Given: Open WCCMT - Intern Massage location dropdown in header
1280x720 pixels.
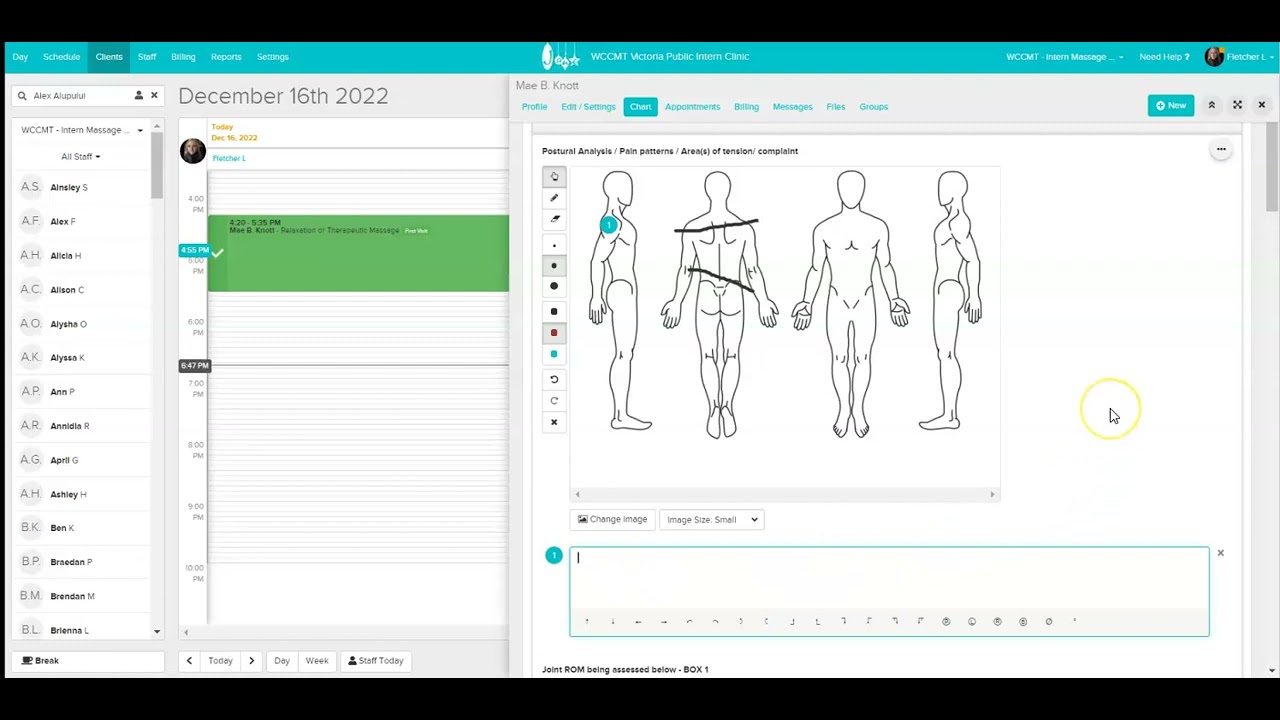Looking at the screenshot, I should (1064, 57).
